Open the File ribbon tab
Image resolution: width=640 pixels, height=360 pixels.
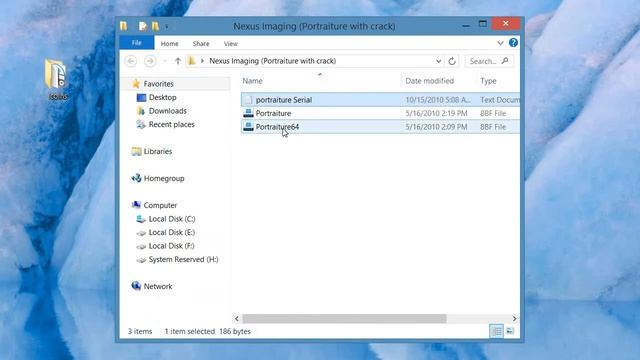tap(137, 43)
